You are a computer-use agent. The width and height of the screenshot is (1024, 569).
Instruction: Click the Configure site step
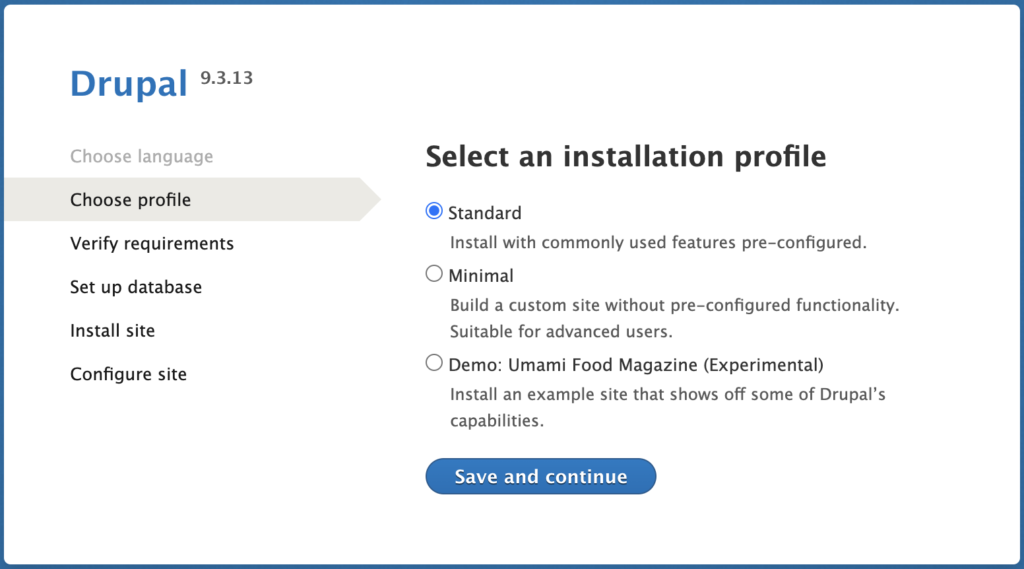pyautogui.click(x=129, y=374)
